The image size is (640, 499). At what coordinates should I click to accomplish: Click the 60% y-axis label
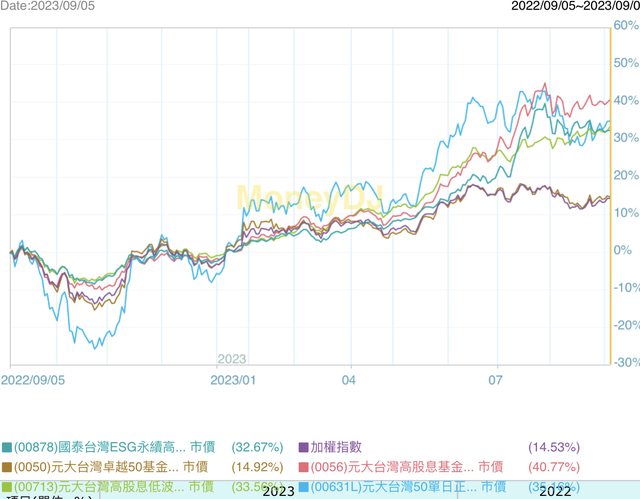[626, 25]
